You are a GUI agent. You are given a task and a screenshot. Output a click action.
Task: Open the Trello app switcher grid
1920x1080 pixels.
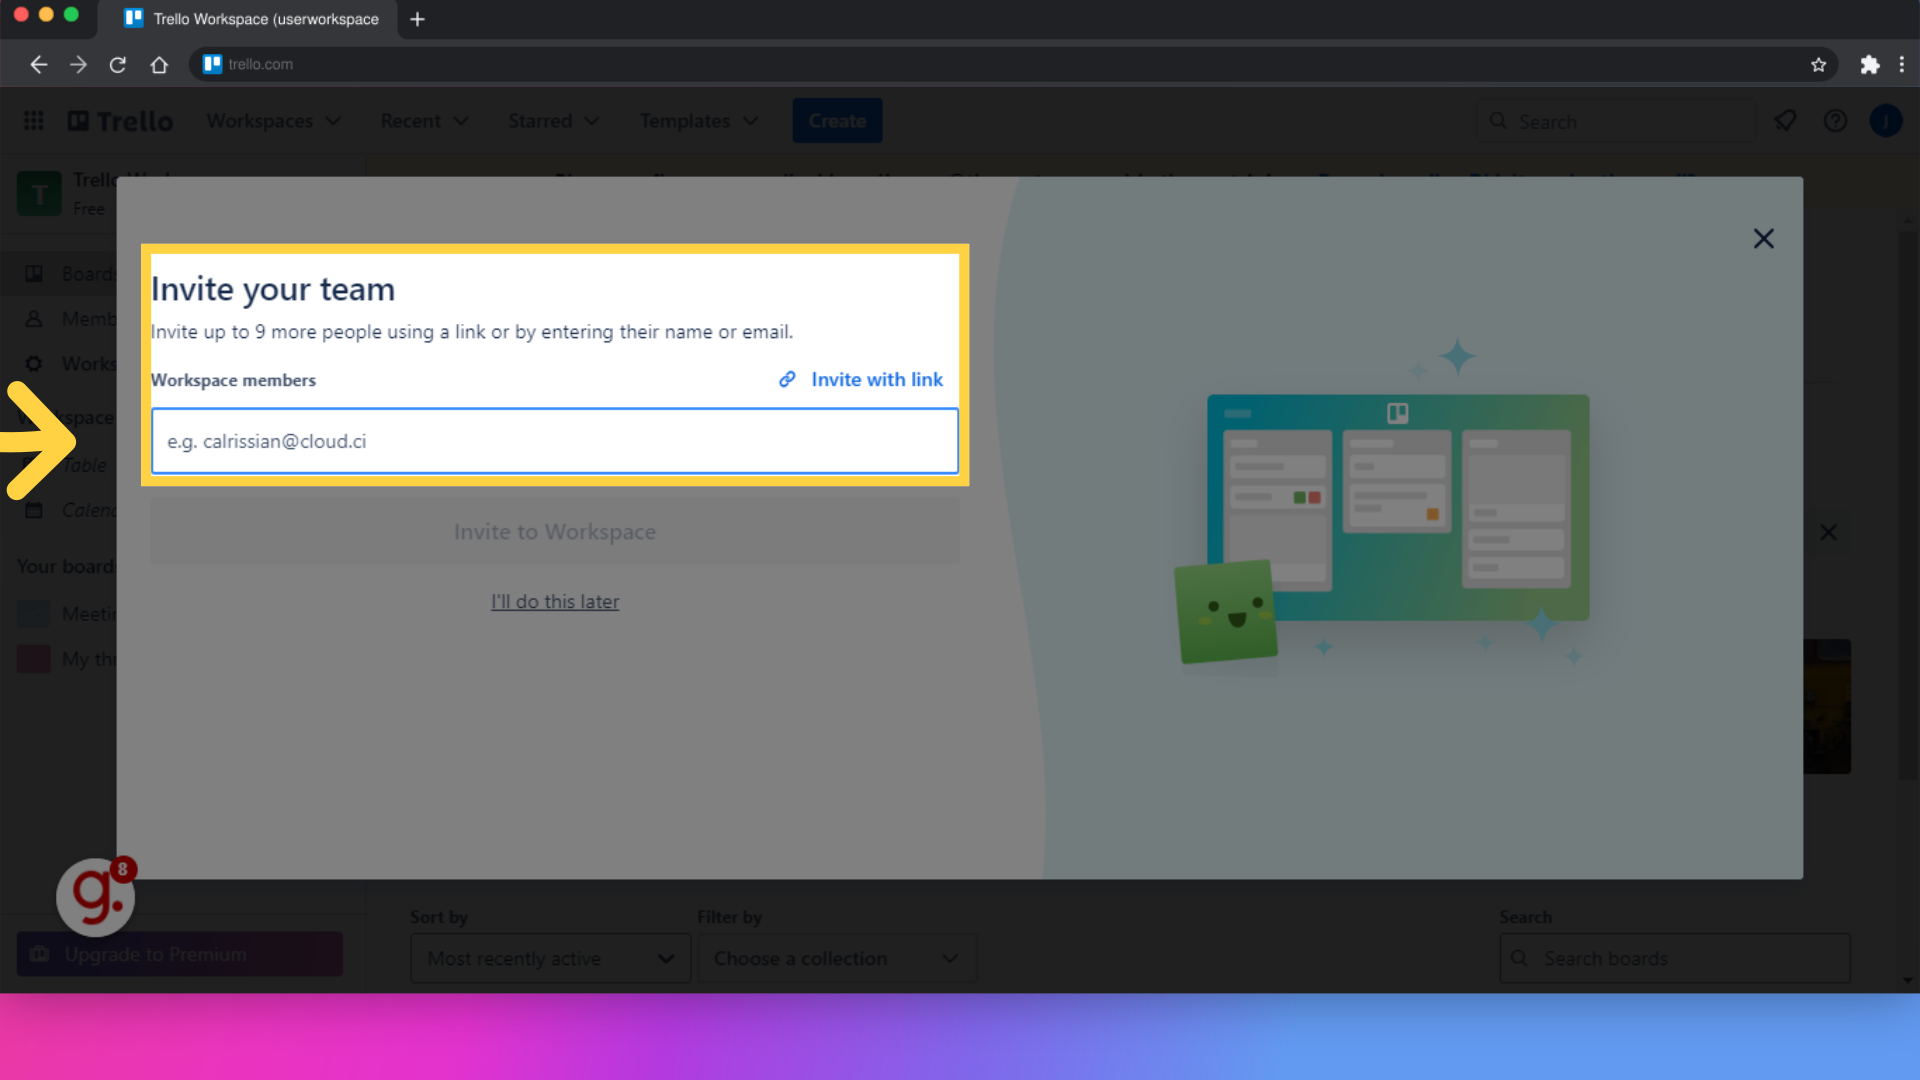[x=34, y=120]
